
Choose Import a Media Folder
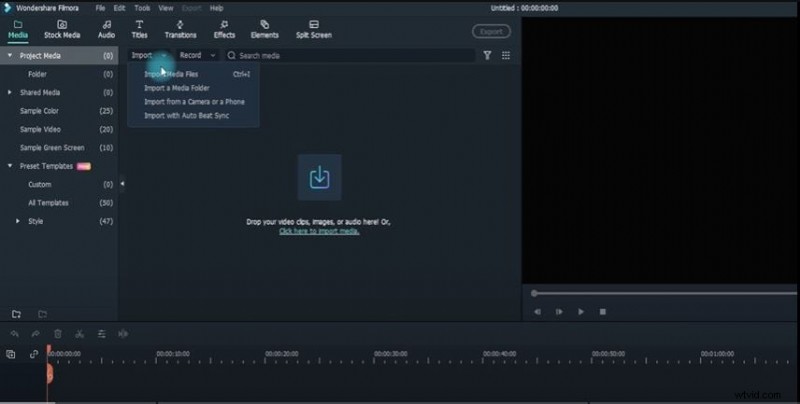click(x=177, y=88)
